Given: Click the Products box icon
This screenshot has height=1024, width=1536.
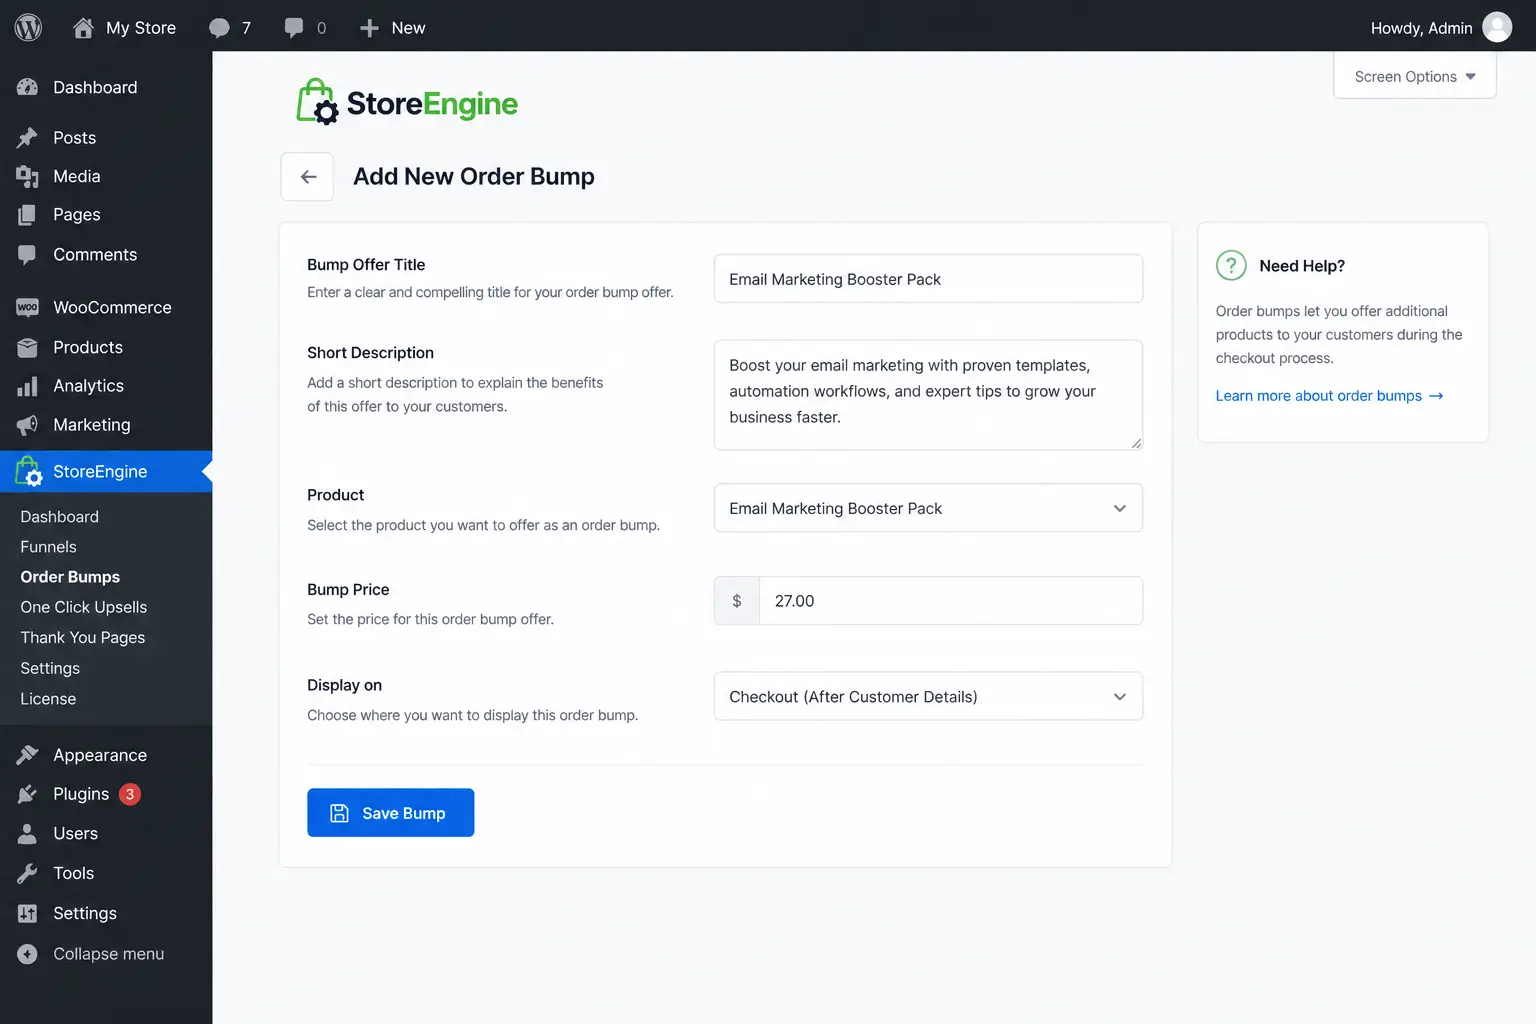Looking at the screenshot, I should point(28,347).
